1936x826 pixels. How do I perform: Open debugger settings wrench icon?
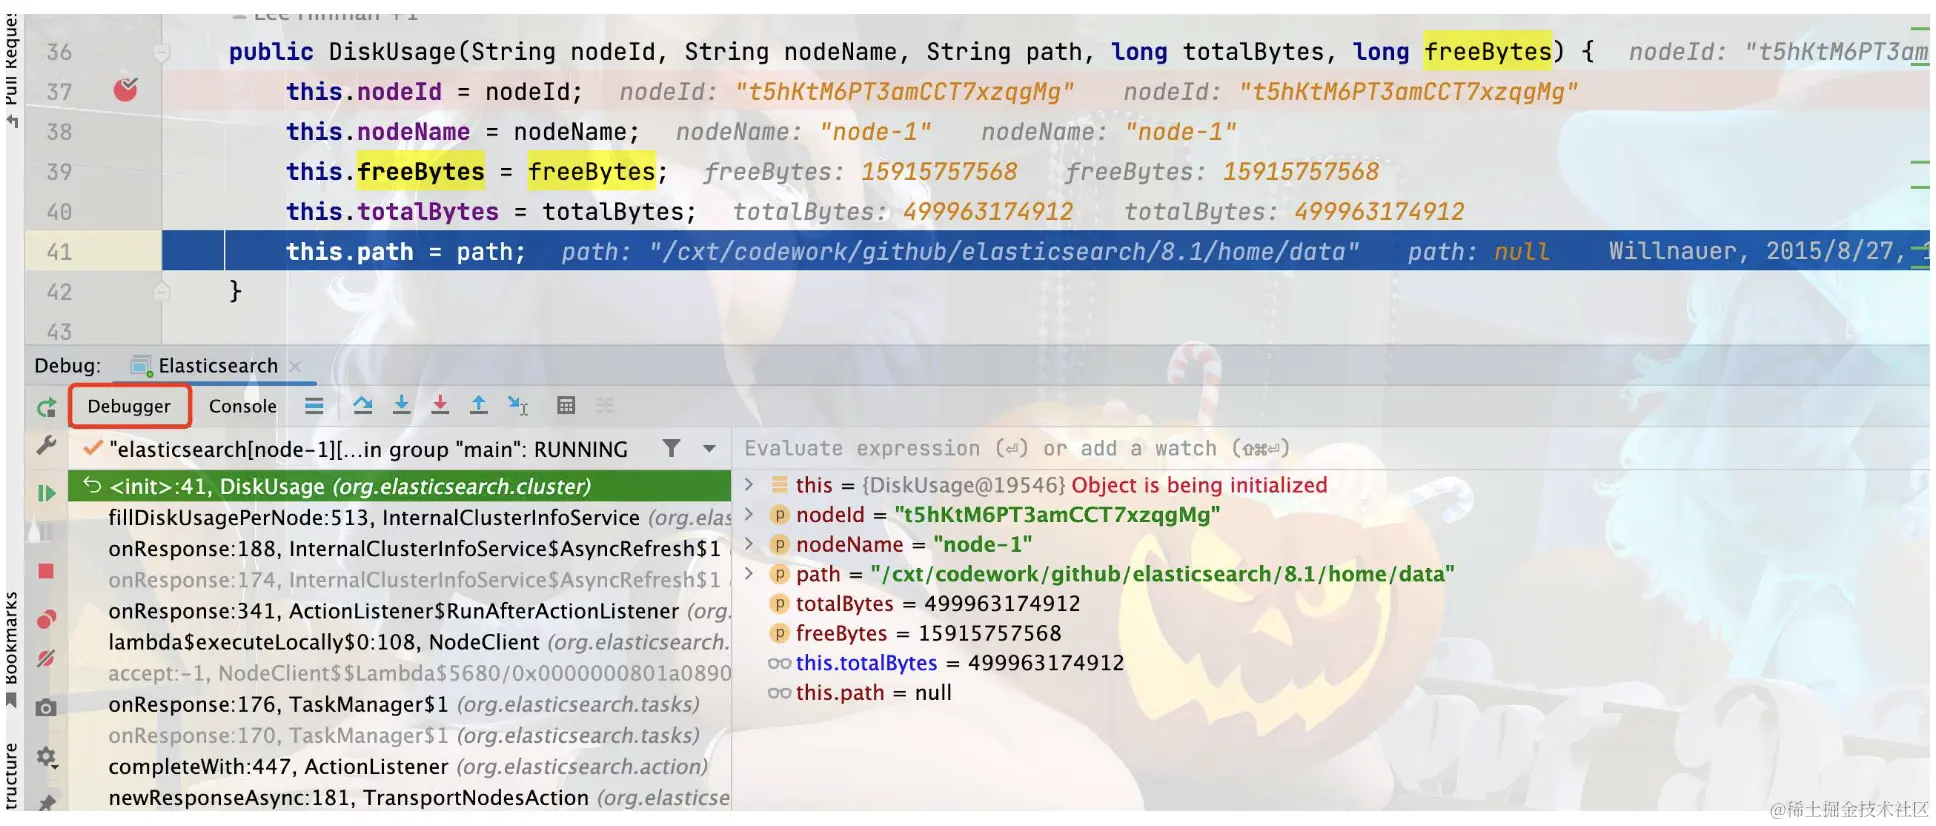(x=46, y=446)
